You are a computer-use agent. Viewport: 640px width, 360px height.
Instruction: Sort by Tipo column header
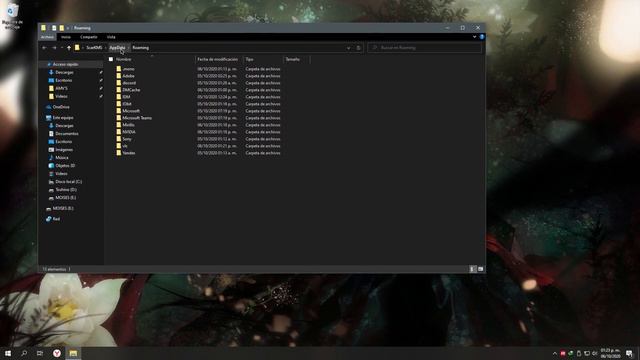coord(249,59)
